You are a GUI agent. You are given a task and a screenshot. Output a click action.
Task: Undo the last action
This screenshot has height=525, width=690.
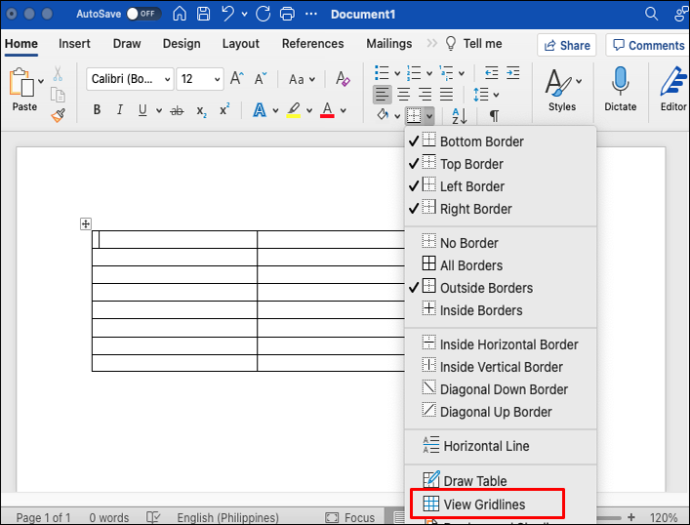point(228,14)
